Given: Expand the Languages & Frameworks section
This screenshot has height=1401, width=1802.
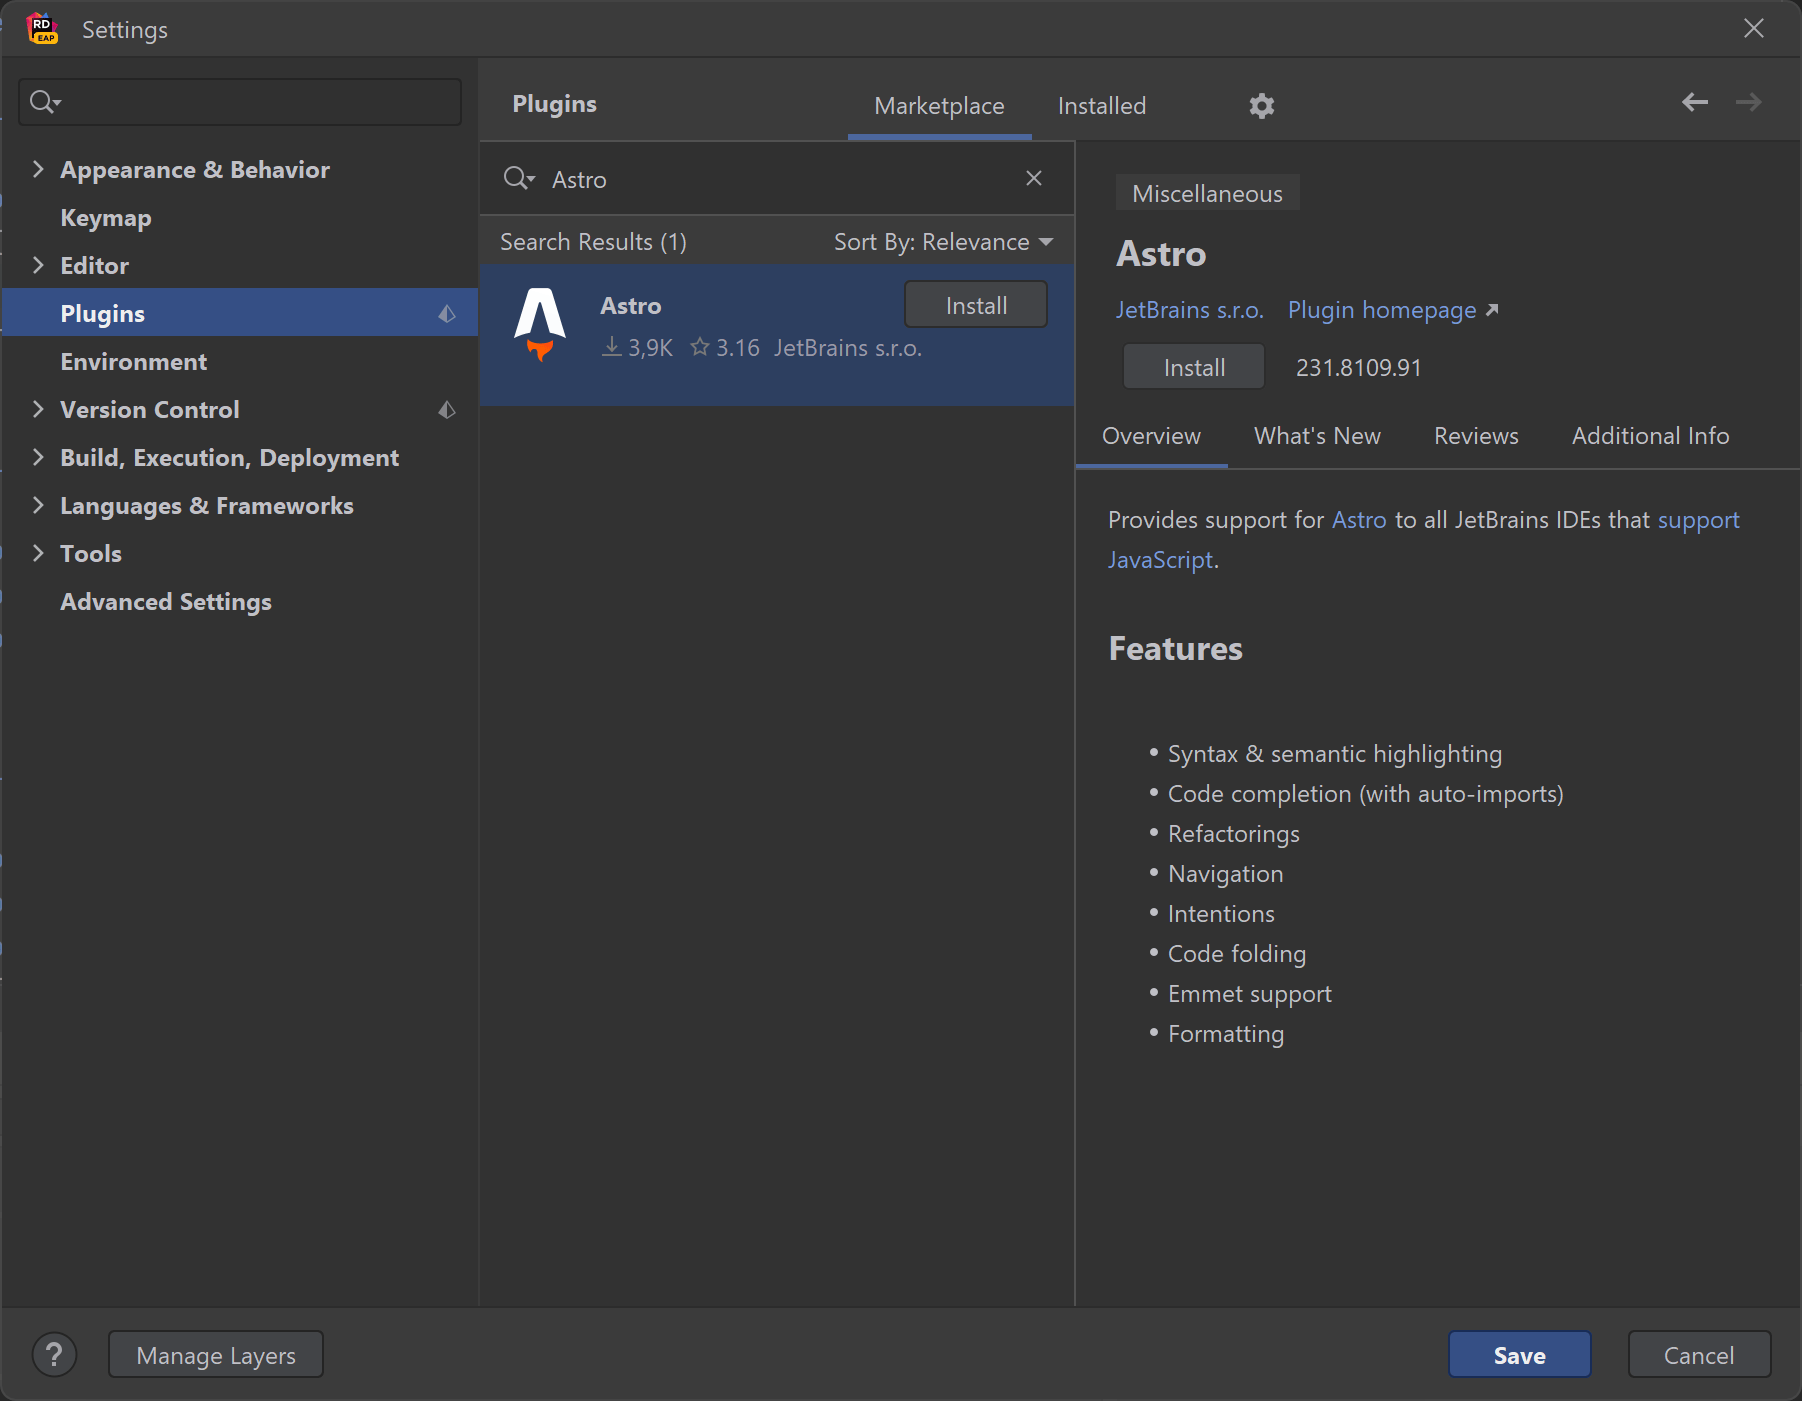Looking at the screenshot, I should pos(38,505).
